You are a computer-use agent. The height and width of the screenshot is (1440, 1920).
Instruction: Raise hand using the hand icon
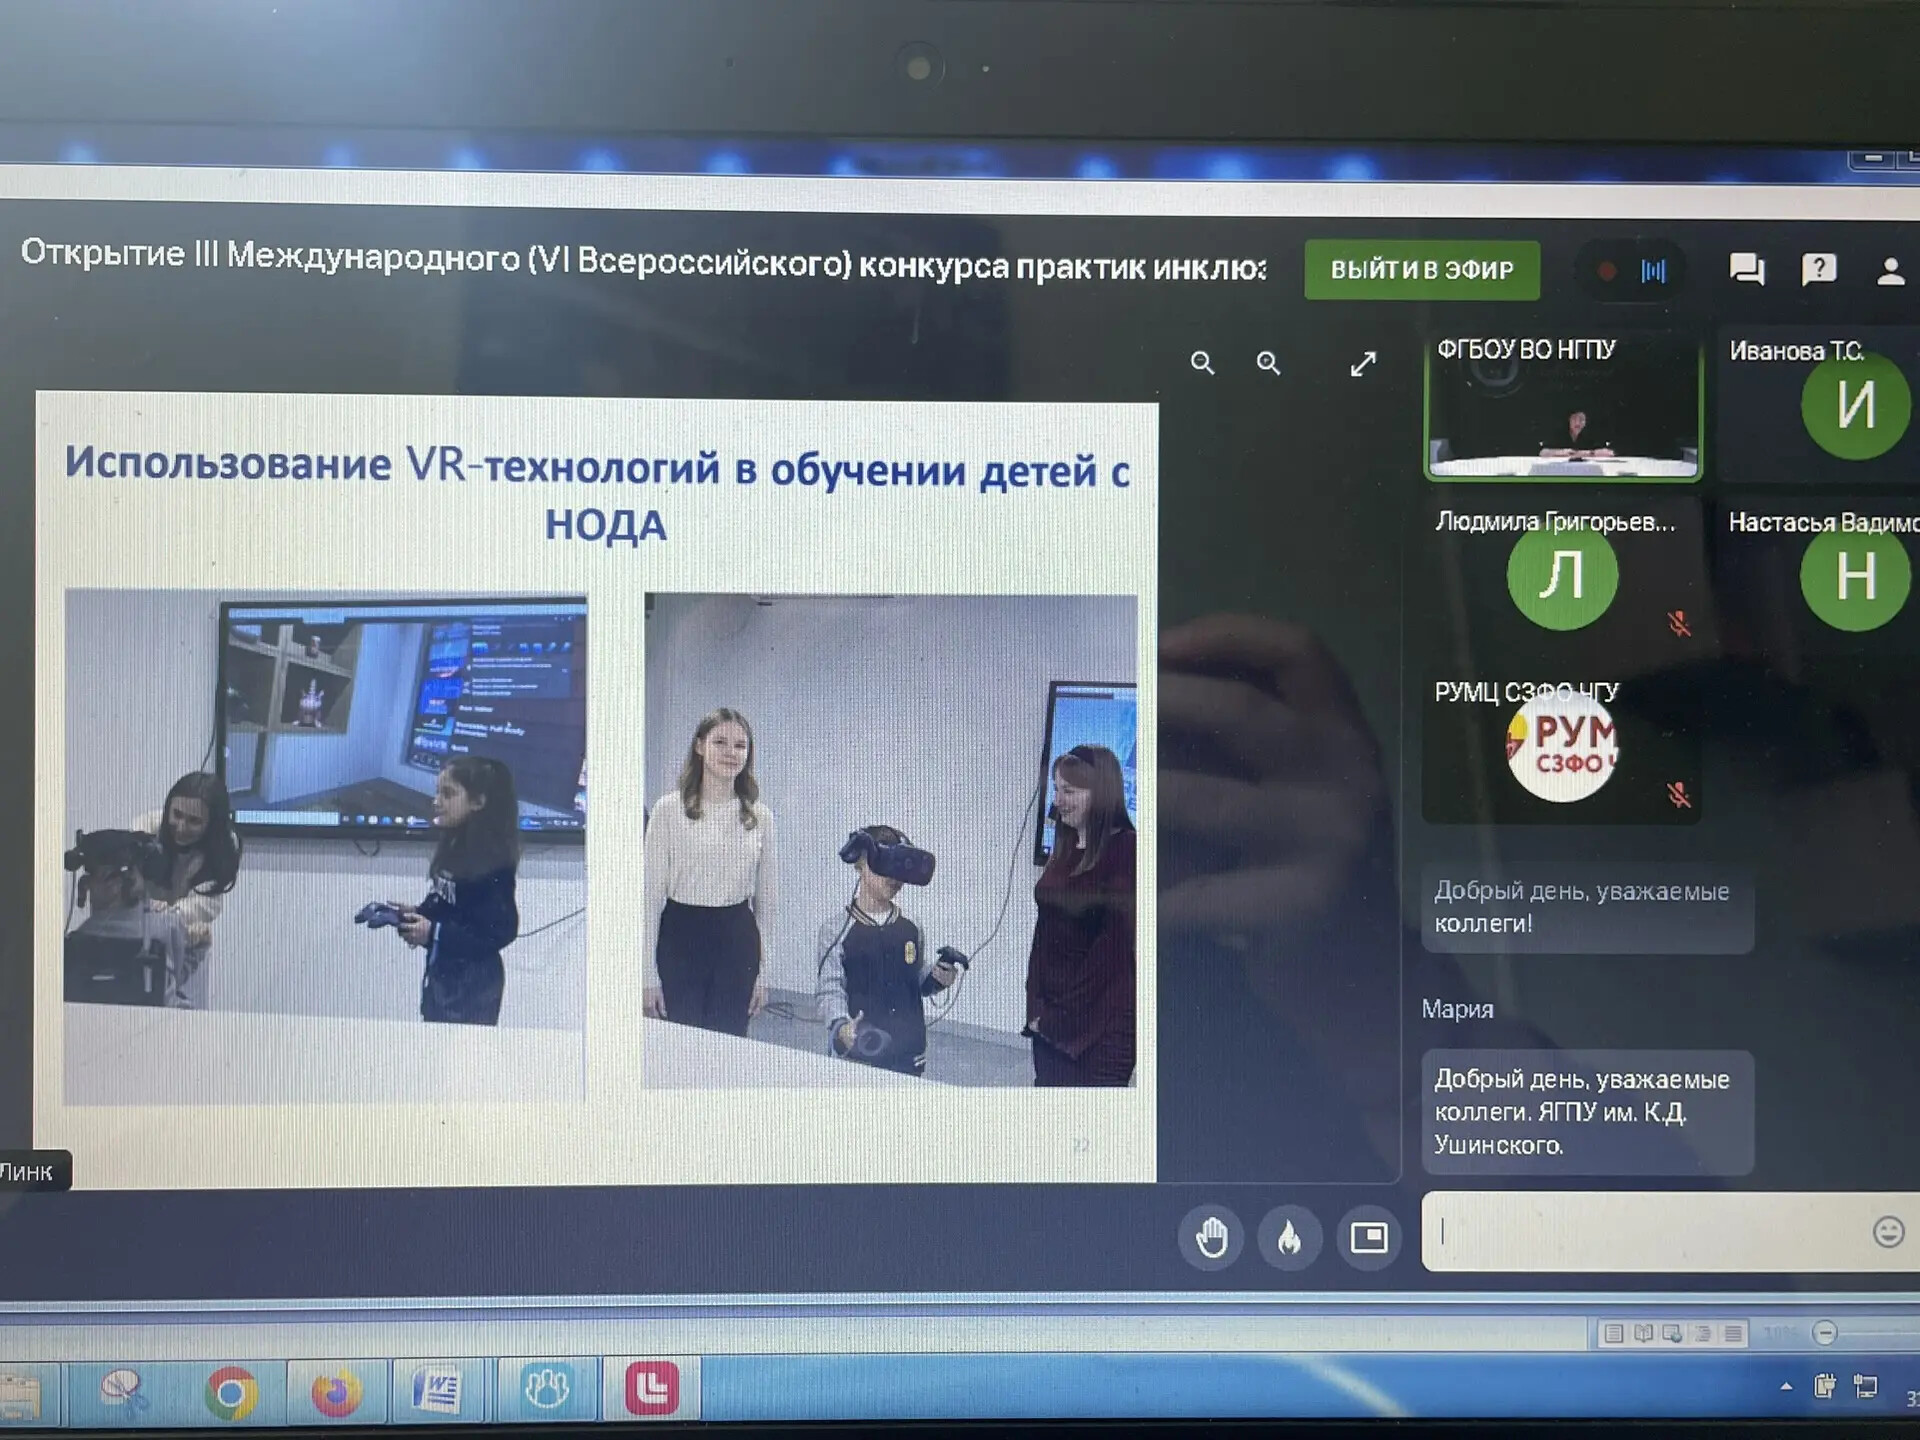point(1211,1238)
